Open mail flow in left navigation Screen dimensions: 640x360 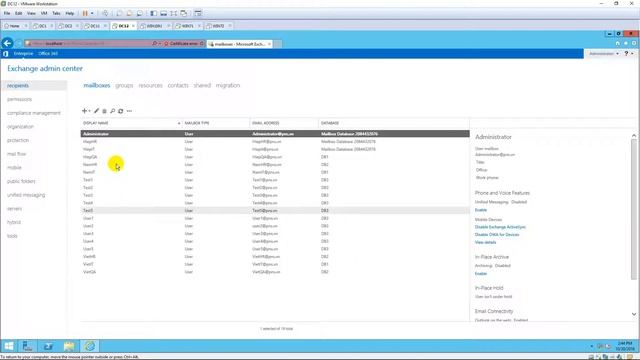[16, 154]
